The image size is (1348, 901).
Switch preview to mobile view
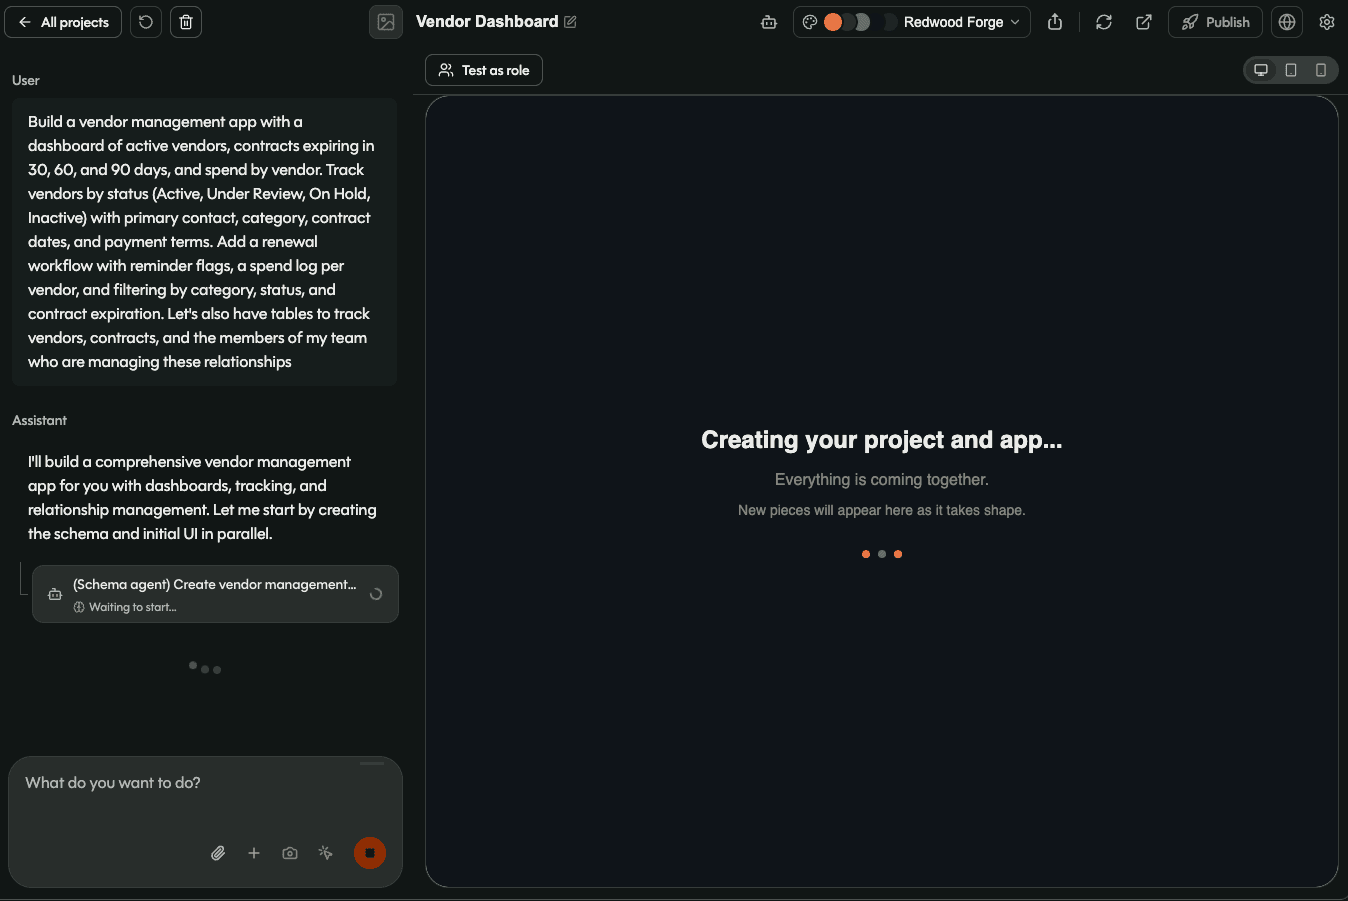click(x=1321, y=70)
